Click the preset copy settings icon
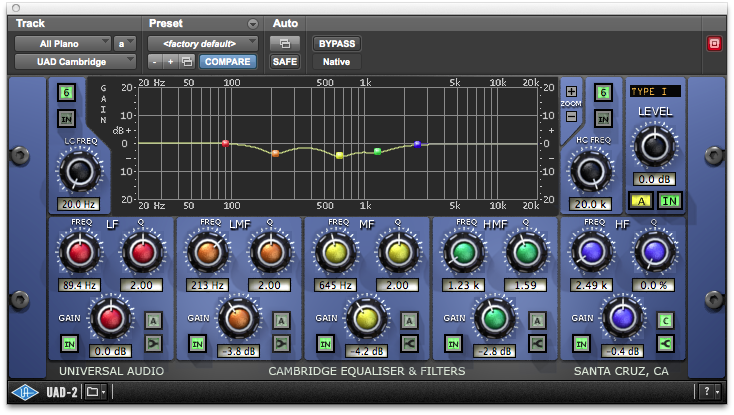Screen dimensions: 734x415 pyautogui.click(x=187, y=62)
